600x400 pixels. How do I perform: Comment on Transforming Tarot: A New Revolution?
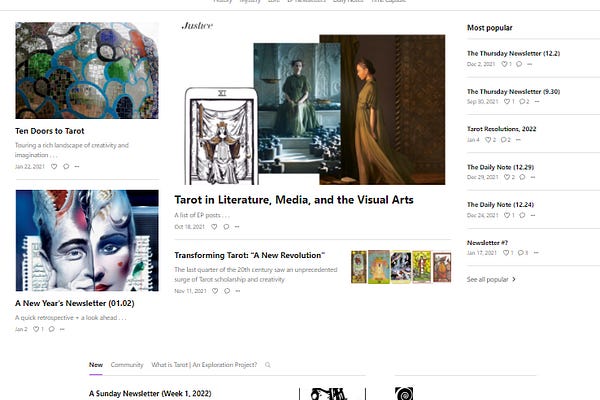tap(227, 291)
